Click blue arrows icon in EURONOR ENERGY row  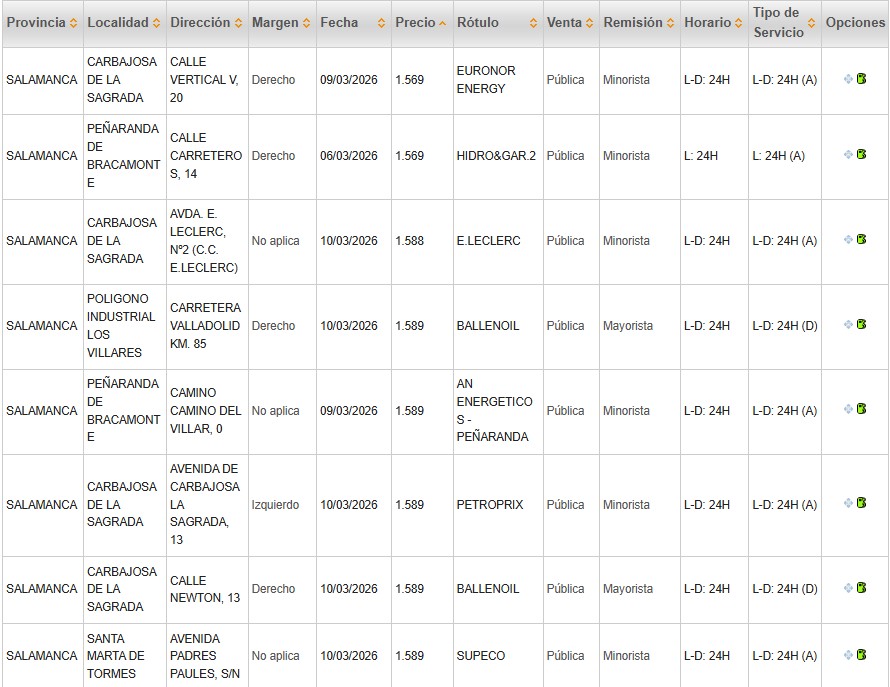(849, 79)
